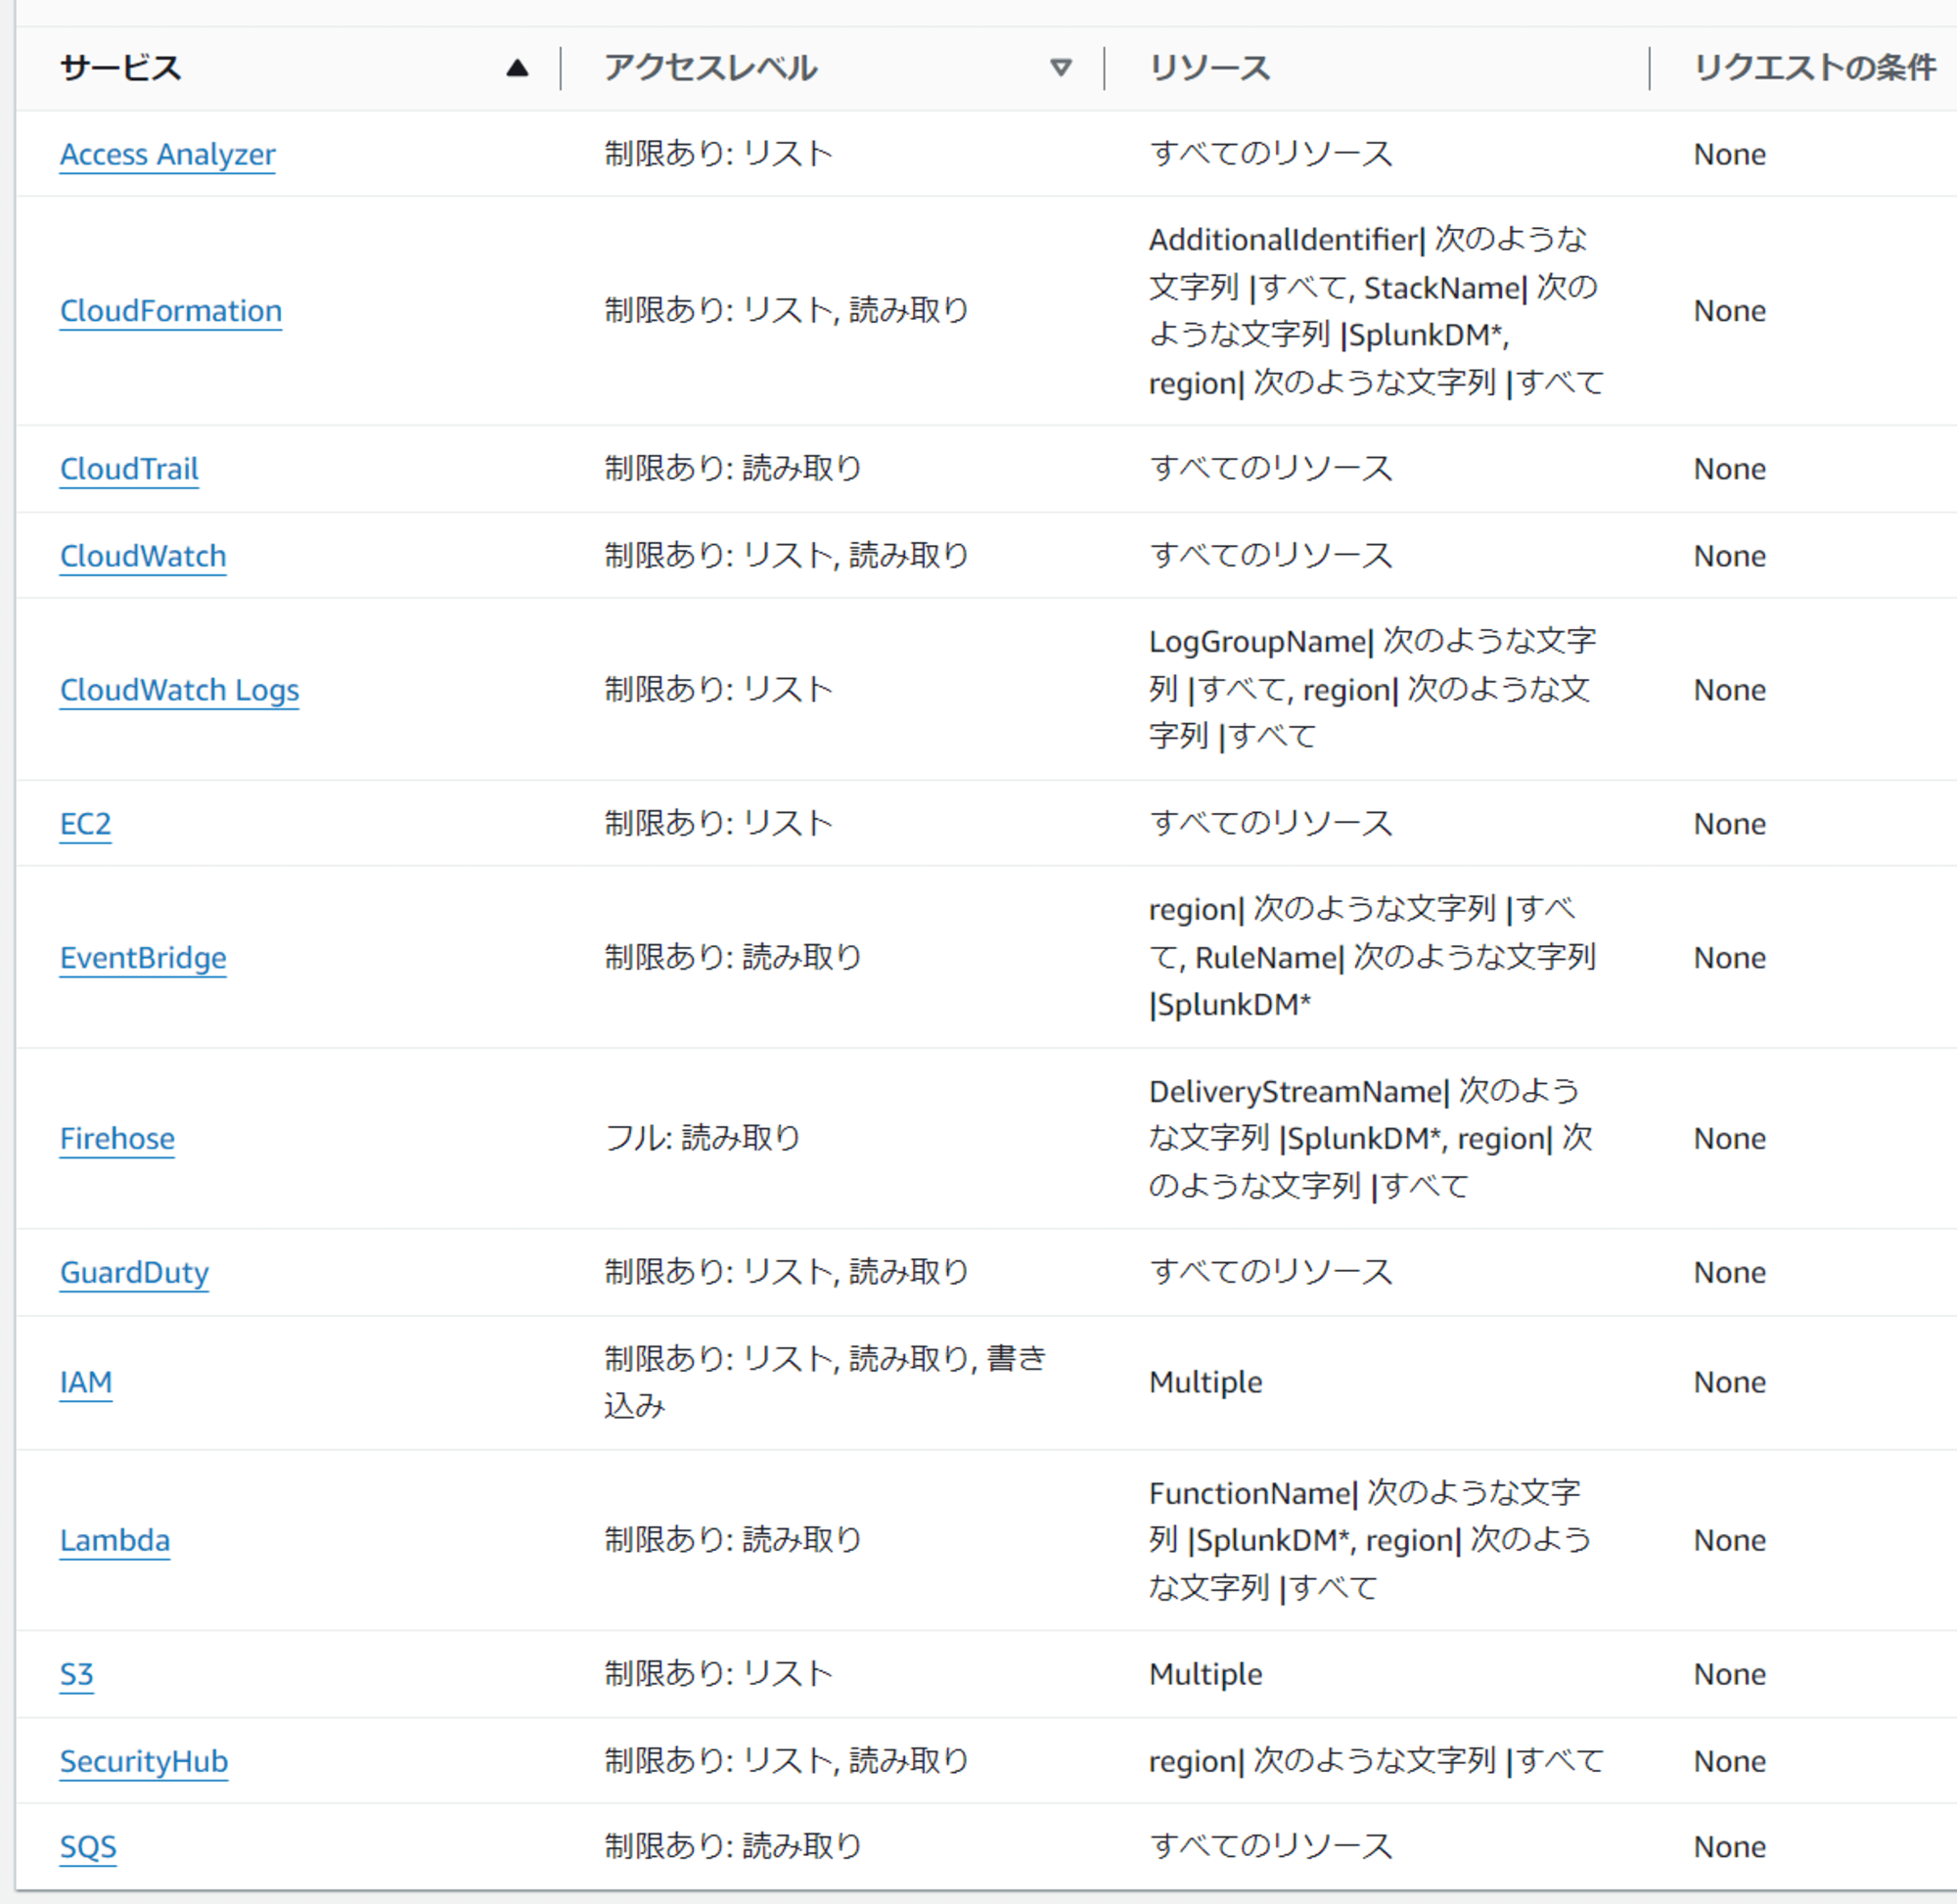
Task: Select the EventBridge RuleName resource text
Action: point(1372,958)
